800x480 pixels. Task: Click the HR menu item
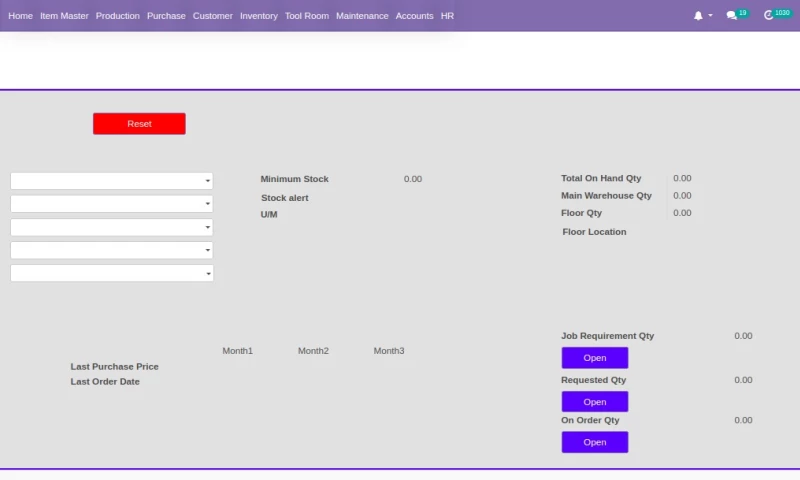[447, 16]
